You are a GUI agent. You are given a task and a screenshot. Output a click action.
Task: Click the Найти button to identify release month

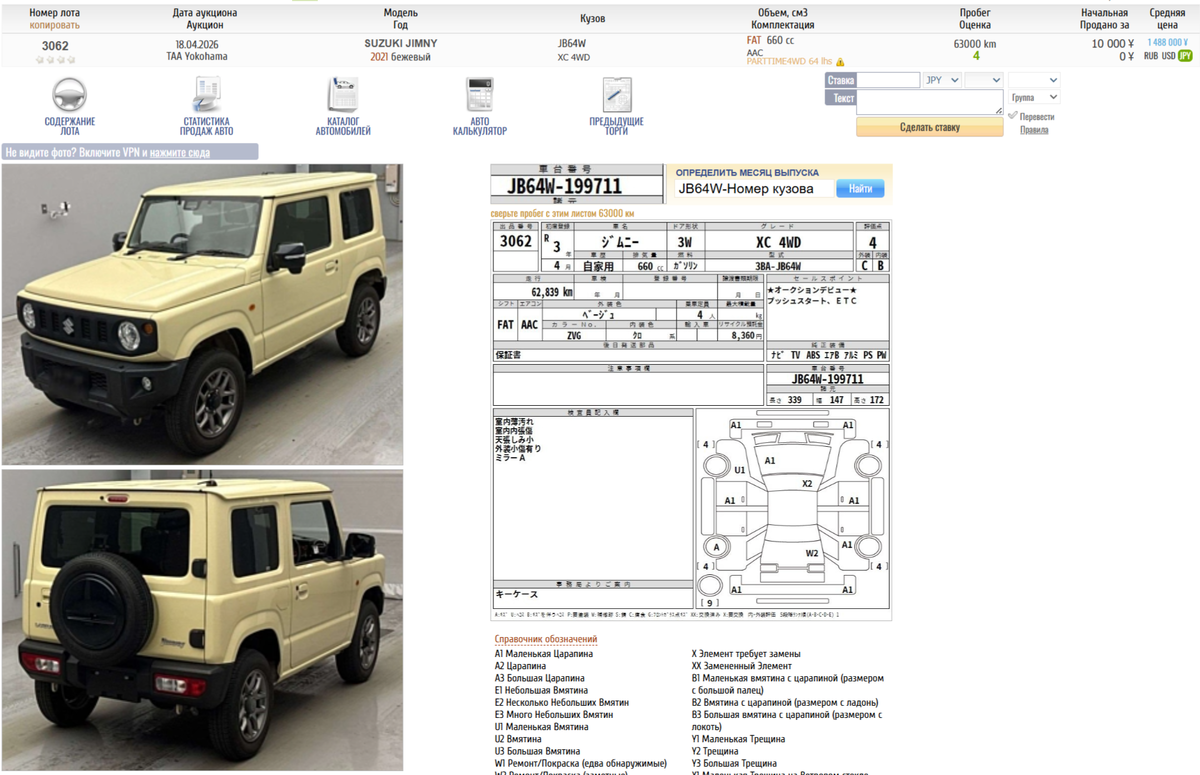pos(861,187)
